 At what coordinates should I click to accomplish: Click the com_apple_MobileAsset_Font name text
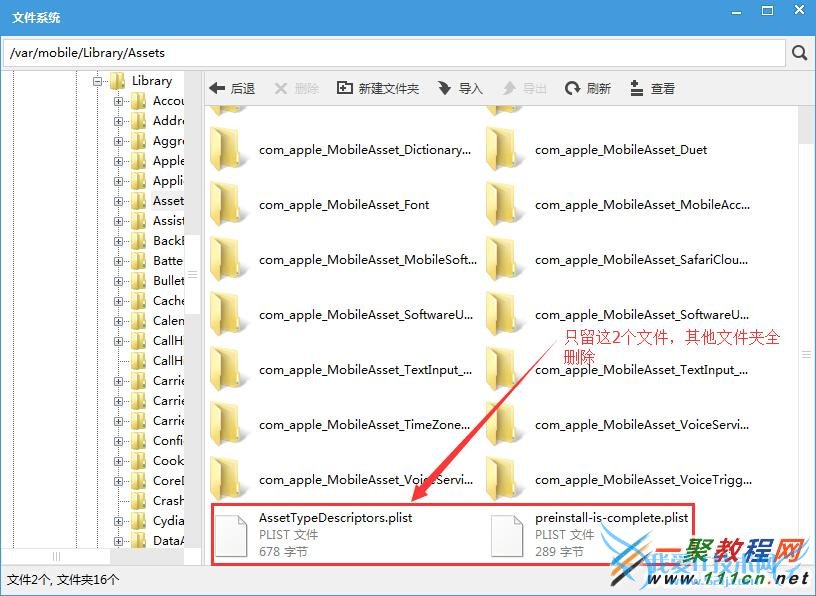(344, 205)
